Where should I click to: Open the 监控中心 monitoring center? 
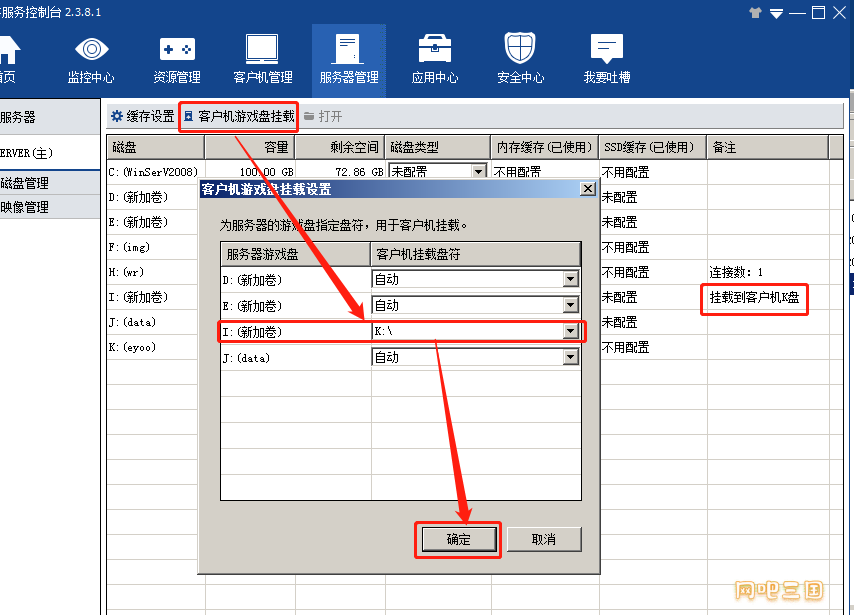[x=91, y=60]
